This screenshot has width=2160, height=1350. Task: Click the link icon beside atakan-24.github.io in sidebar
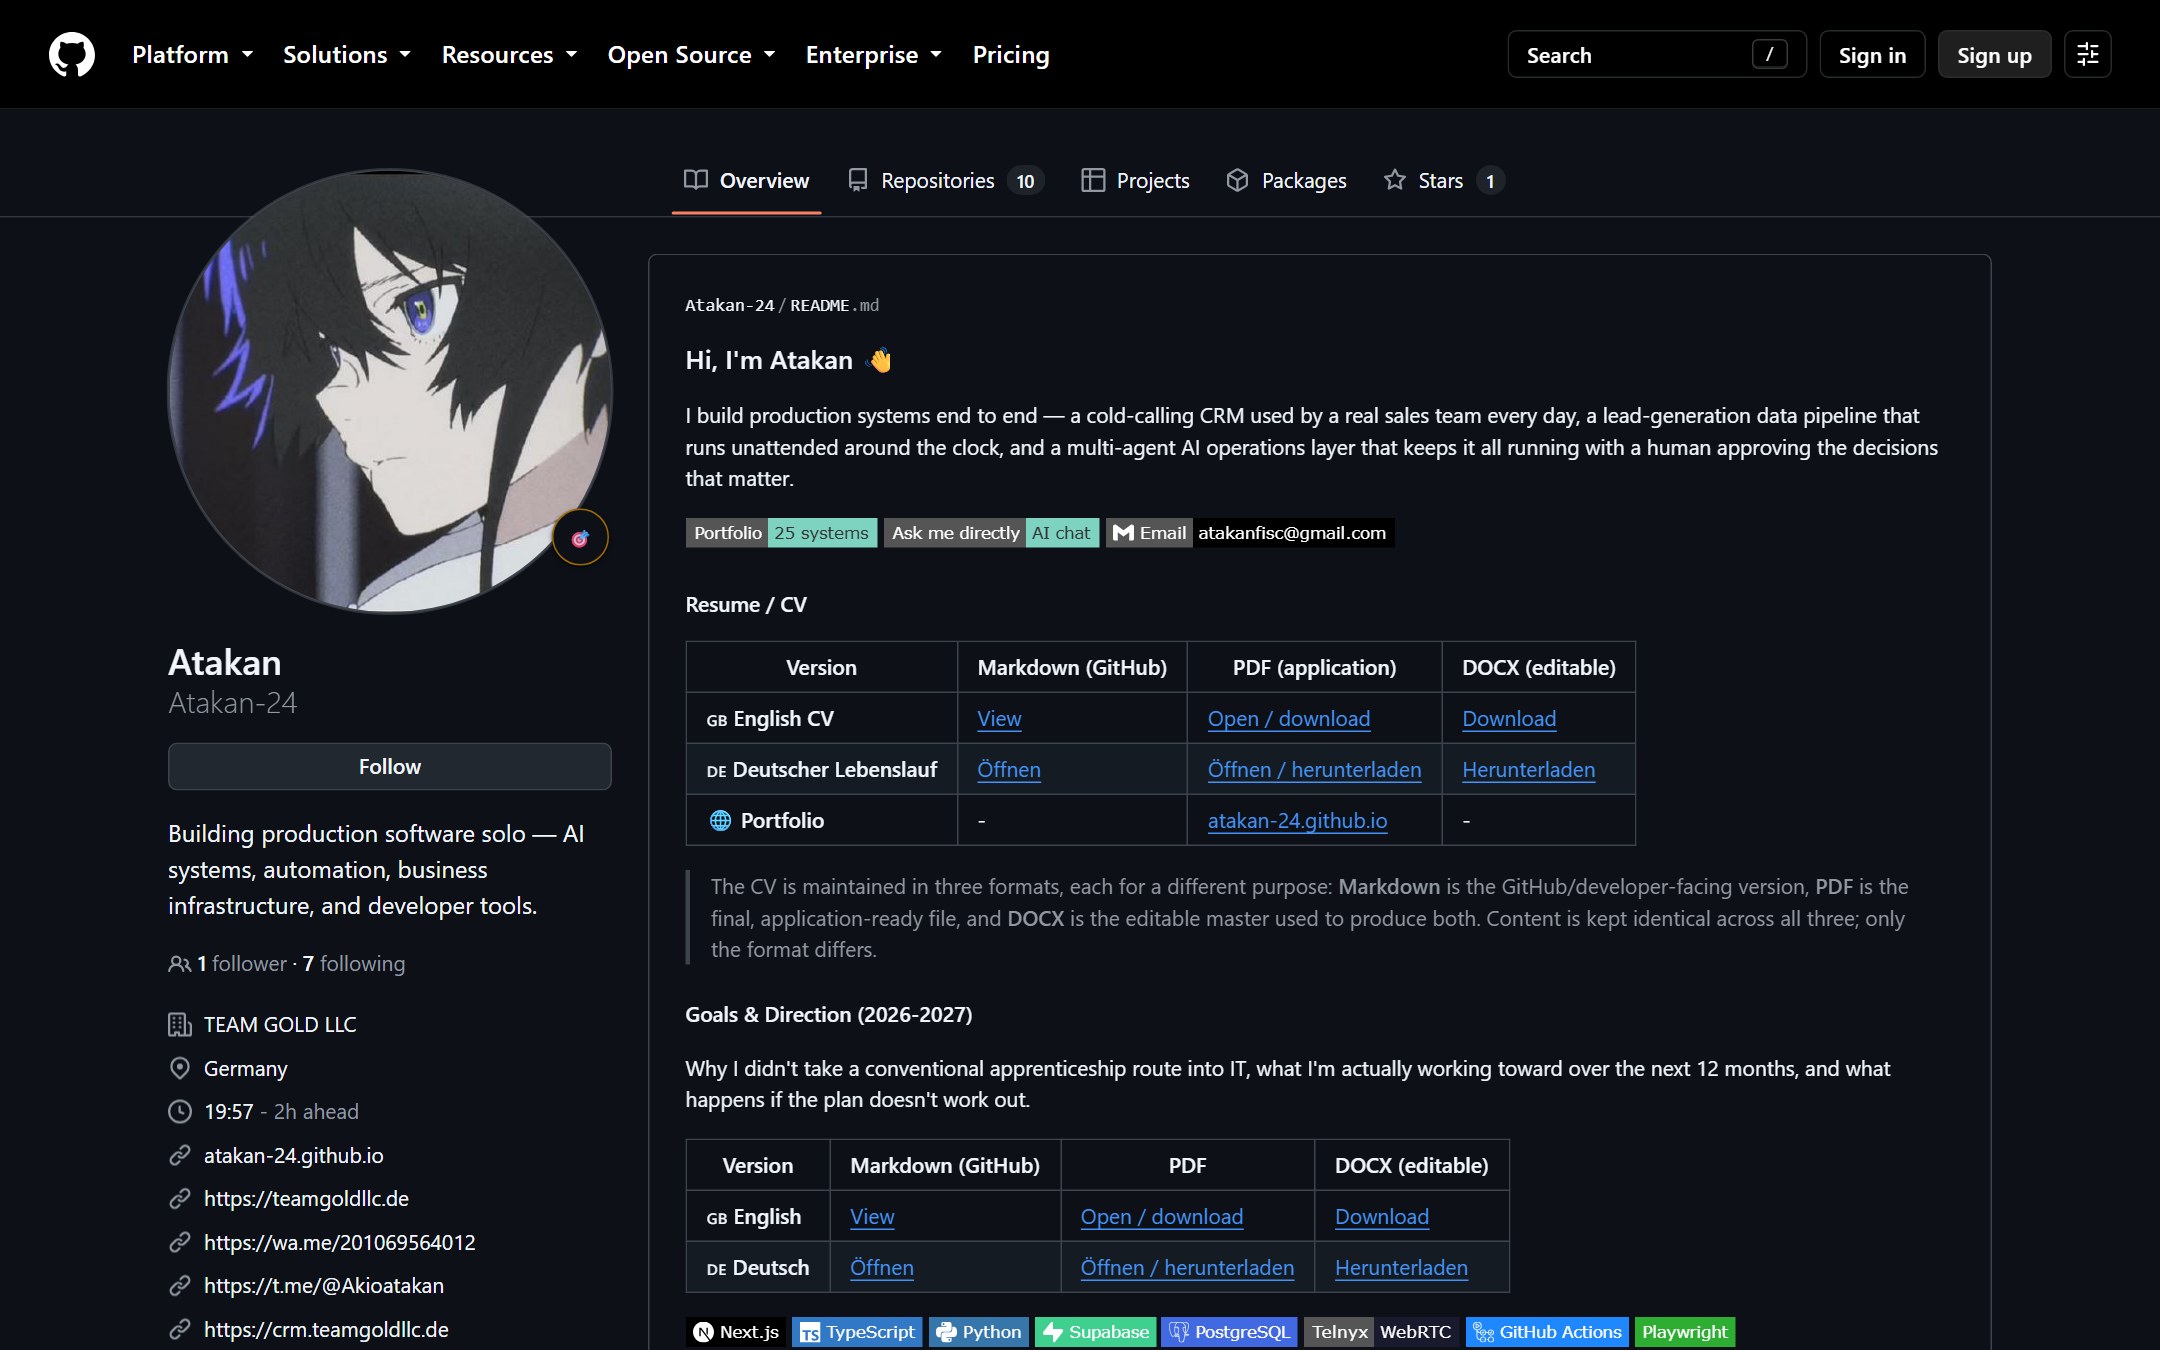[180, 1156]
